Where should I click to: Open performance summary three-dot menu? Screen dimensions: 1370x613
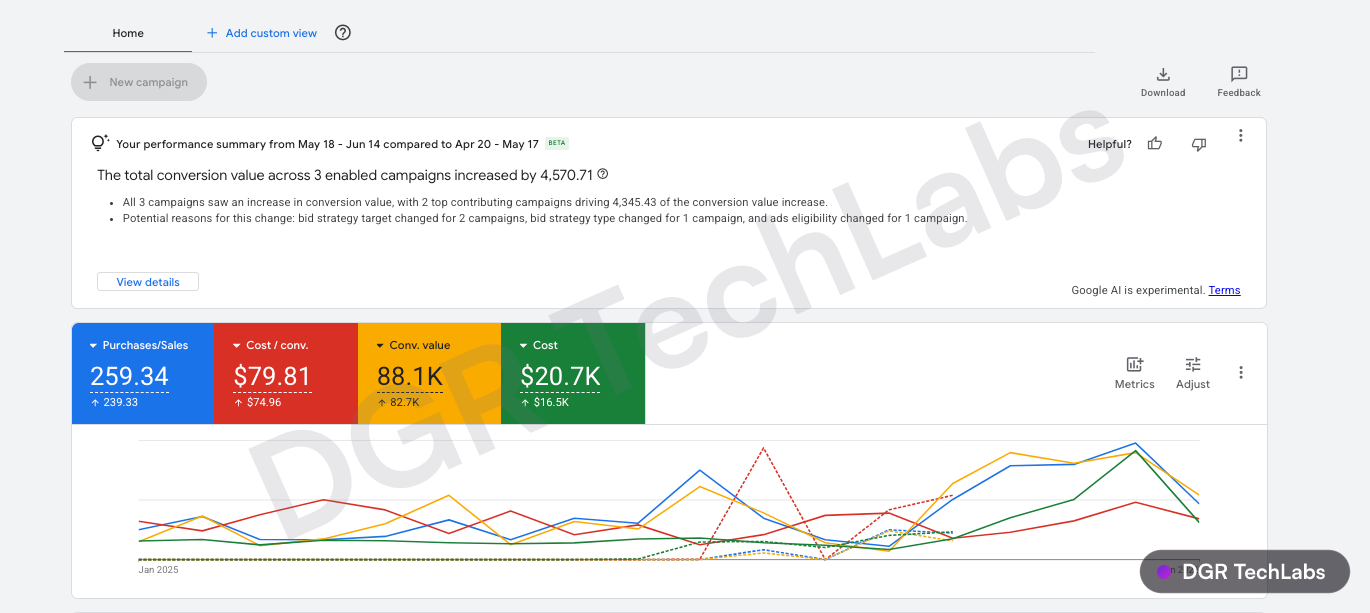[1241, 136]
